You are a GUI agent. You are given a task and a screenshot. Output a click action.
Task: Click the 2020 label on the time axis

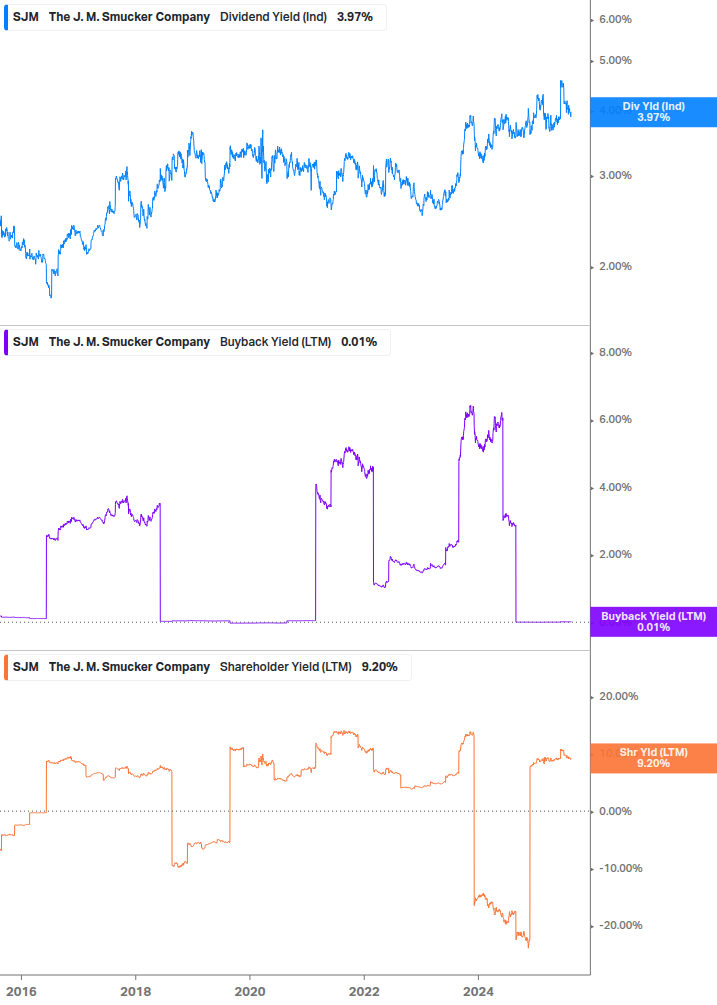(250, 992)
